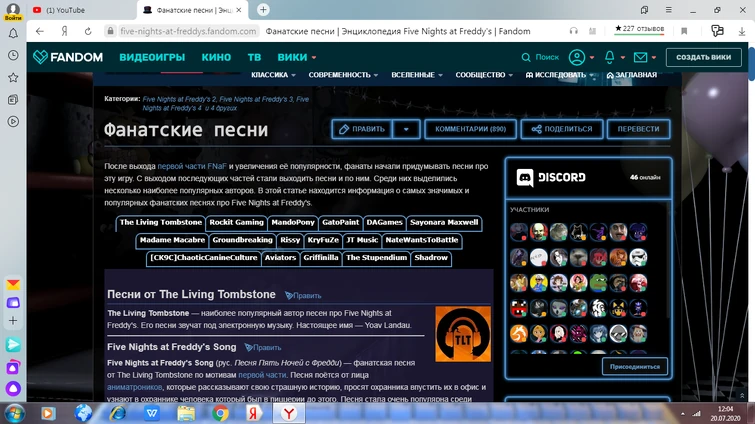The width and height of the screenshot is (755, 424).
Task: Expand the ВИКИ dropdown menu
Action: point(297,57)
